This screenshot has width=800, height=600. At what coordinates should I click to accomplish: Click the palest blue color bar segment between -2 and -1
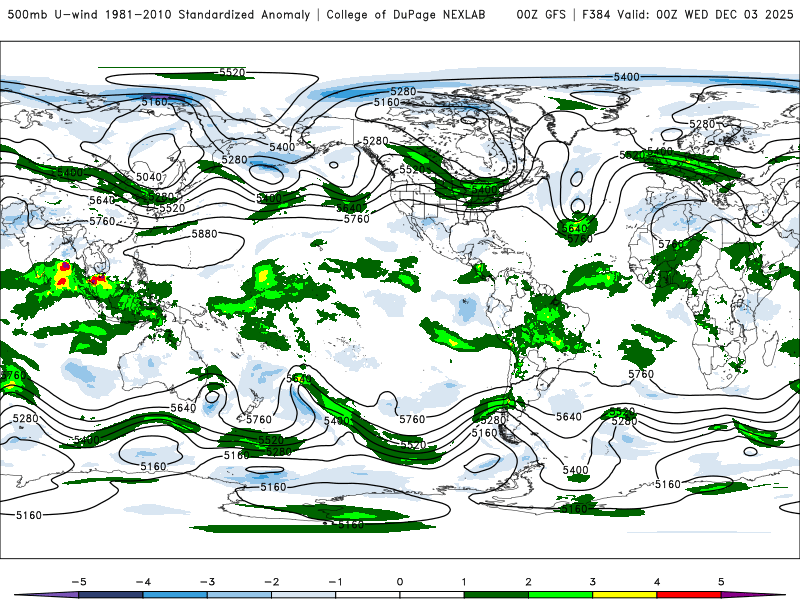click(x=304, y=595)
